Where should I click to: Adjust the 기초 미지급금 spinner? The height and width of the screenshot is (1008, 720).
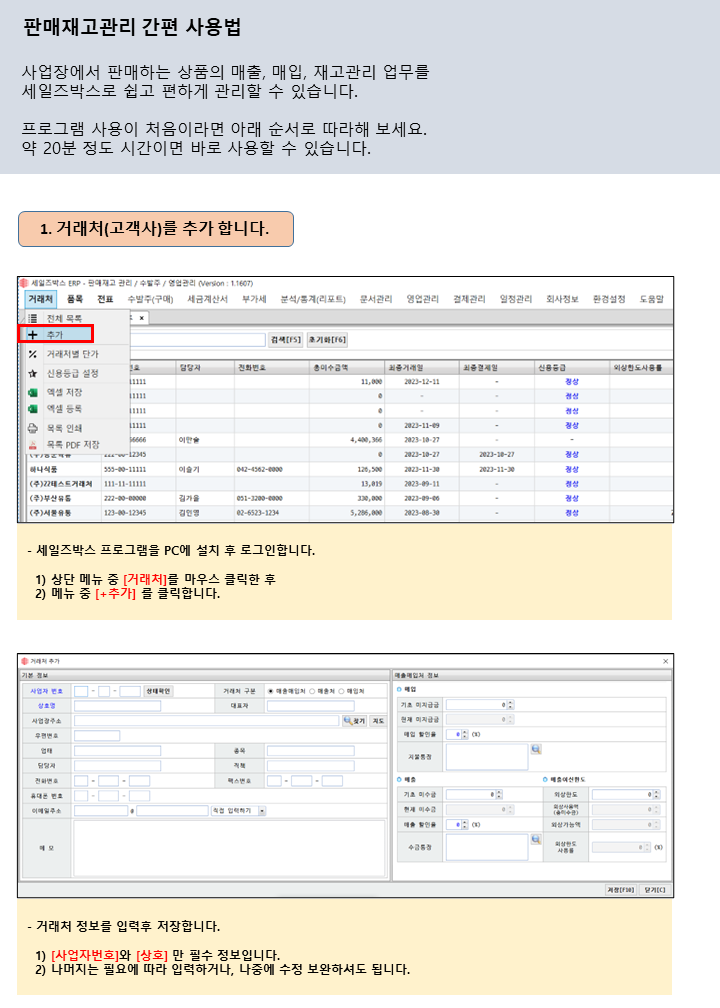point(511,705)
